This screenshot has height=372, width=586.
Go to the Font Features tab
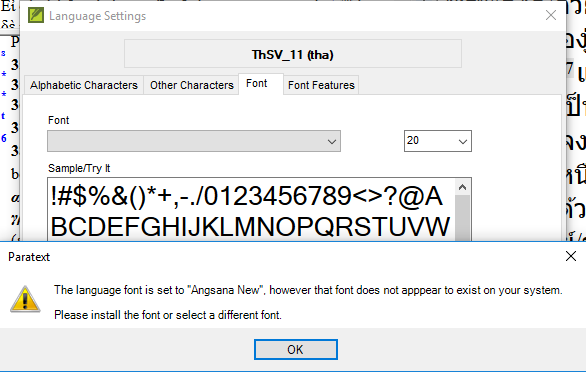point(321,85)
